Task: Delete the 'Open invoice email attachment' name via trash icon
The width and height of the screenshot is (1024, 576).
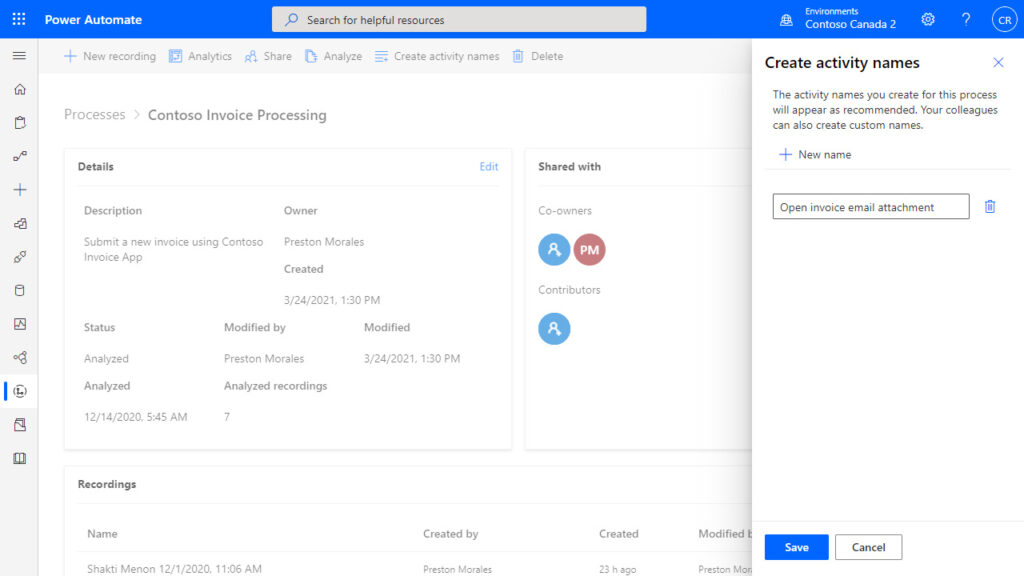Action: tap(990, 206)
